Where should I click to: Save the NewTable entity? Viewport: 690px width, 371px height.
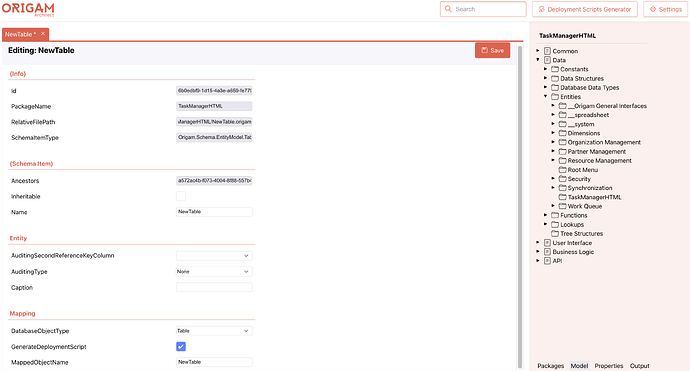pyautogui.click(x=492, y=50)
